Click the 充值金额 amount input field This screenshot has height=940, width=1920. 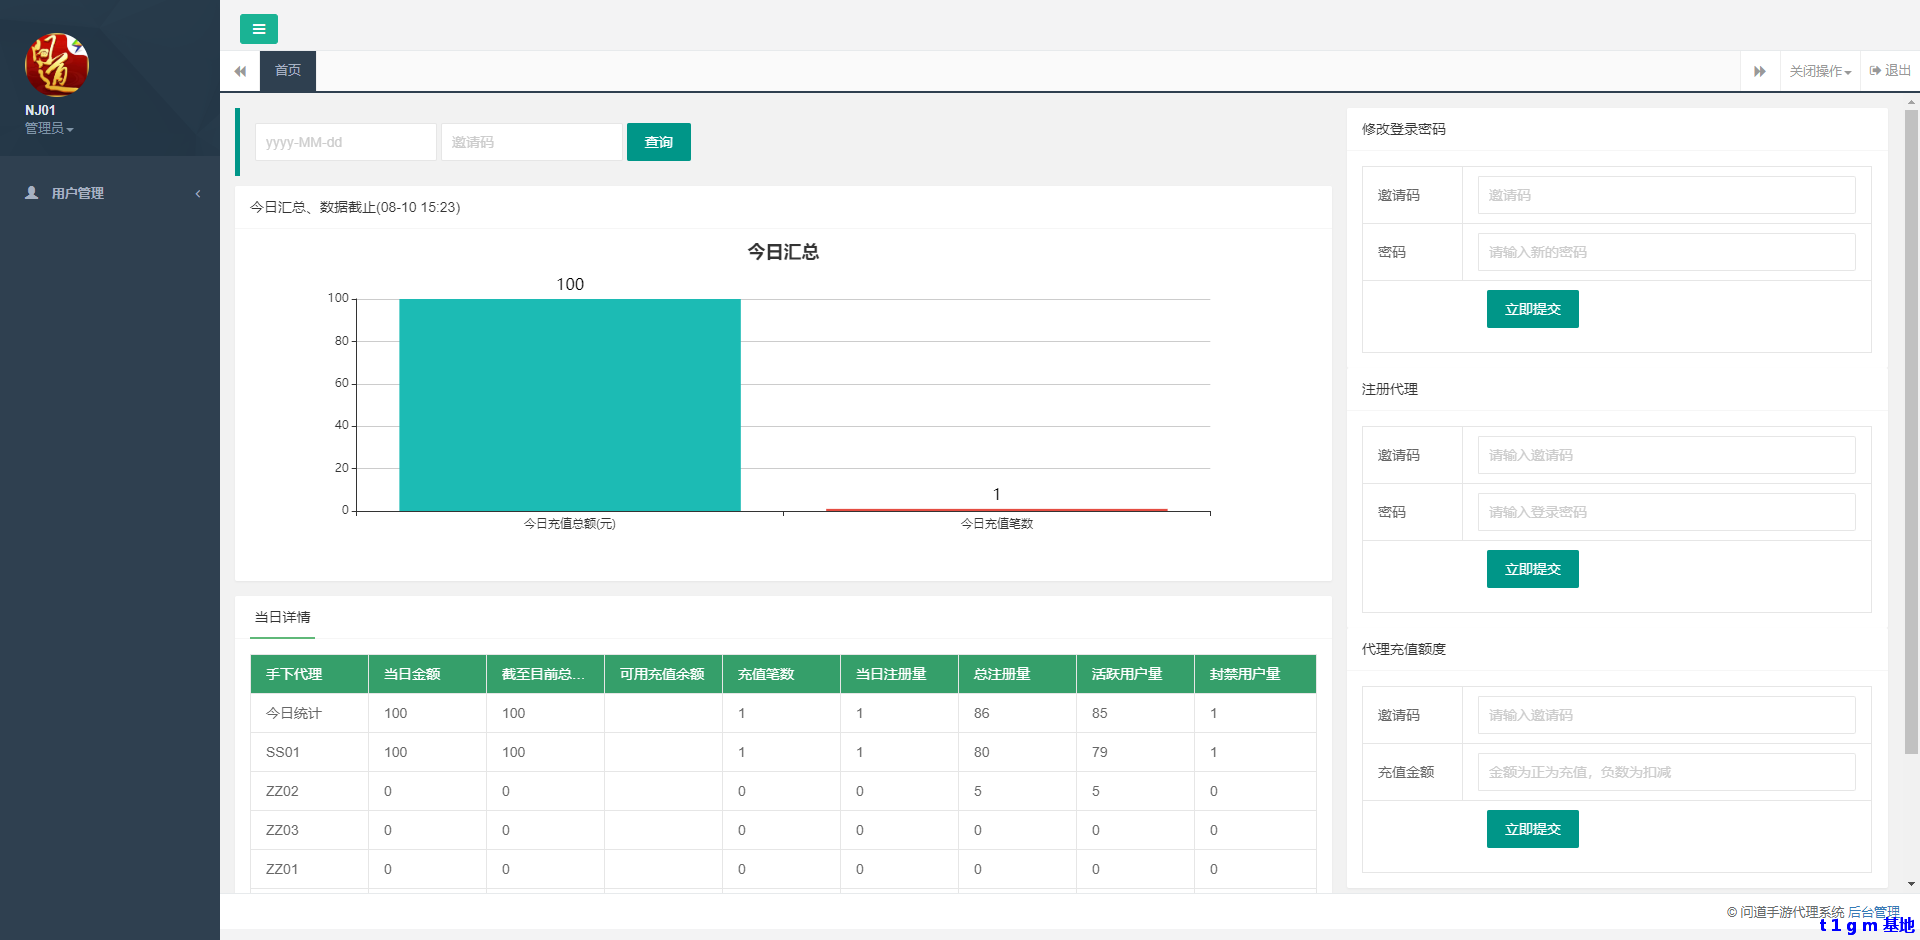(x=1666, y=772)
